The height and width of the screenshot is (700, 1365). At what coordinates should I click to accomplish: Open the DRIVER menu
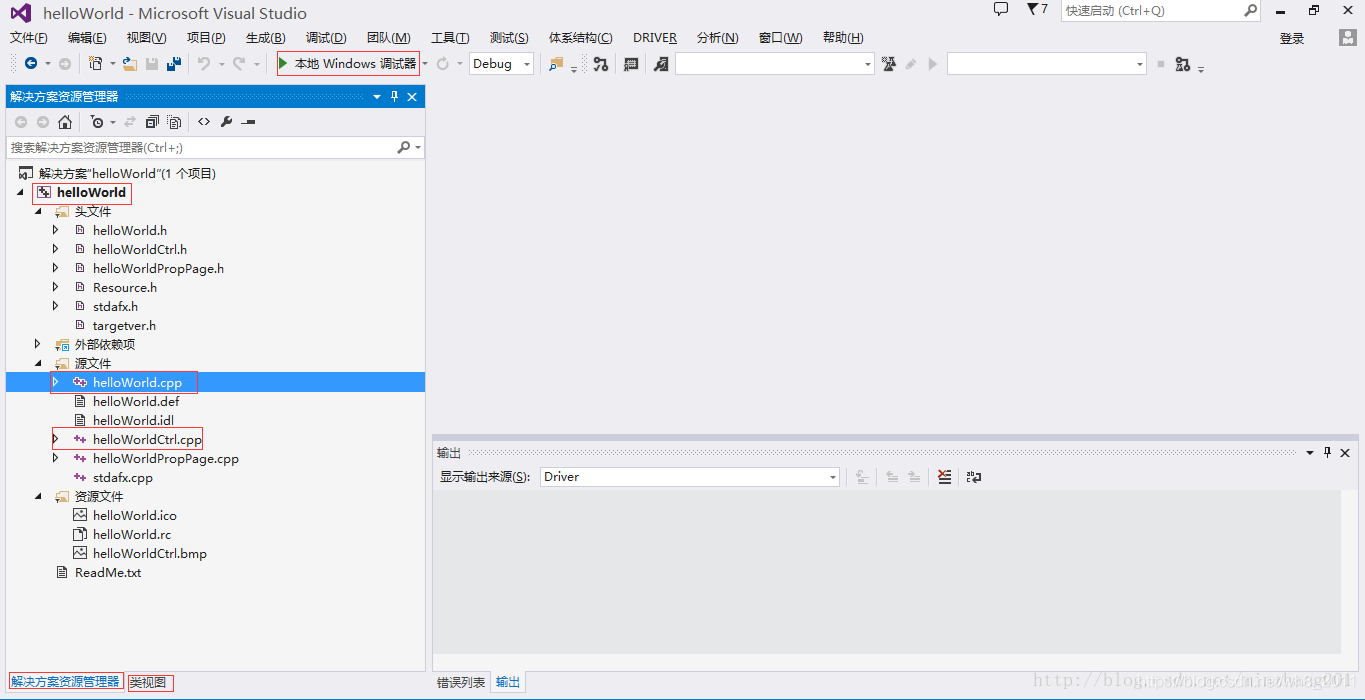(x=655, y=38)
